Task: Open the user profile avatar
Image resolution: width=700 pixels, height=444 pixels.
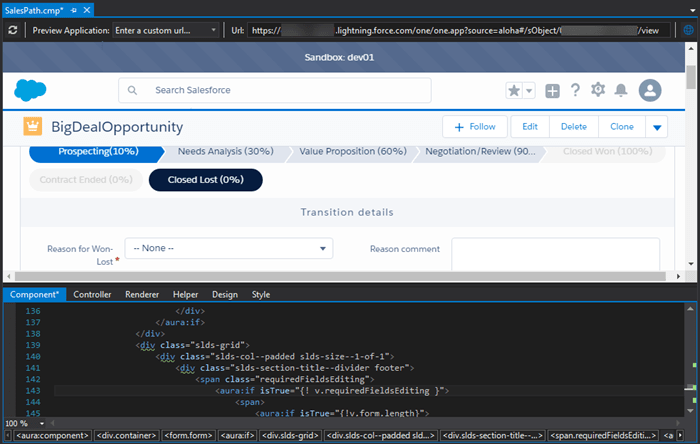Action: click(x=650, y=90)
